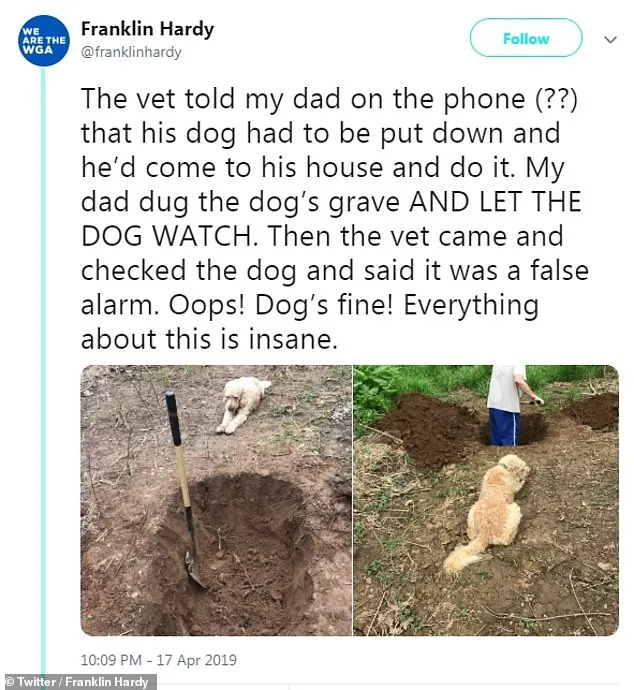Open the right photo of the man digging

coord(486,500)
